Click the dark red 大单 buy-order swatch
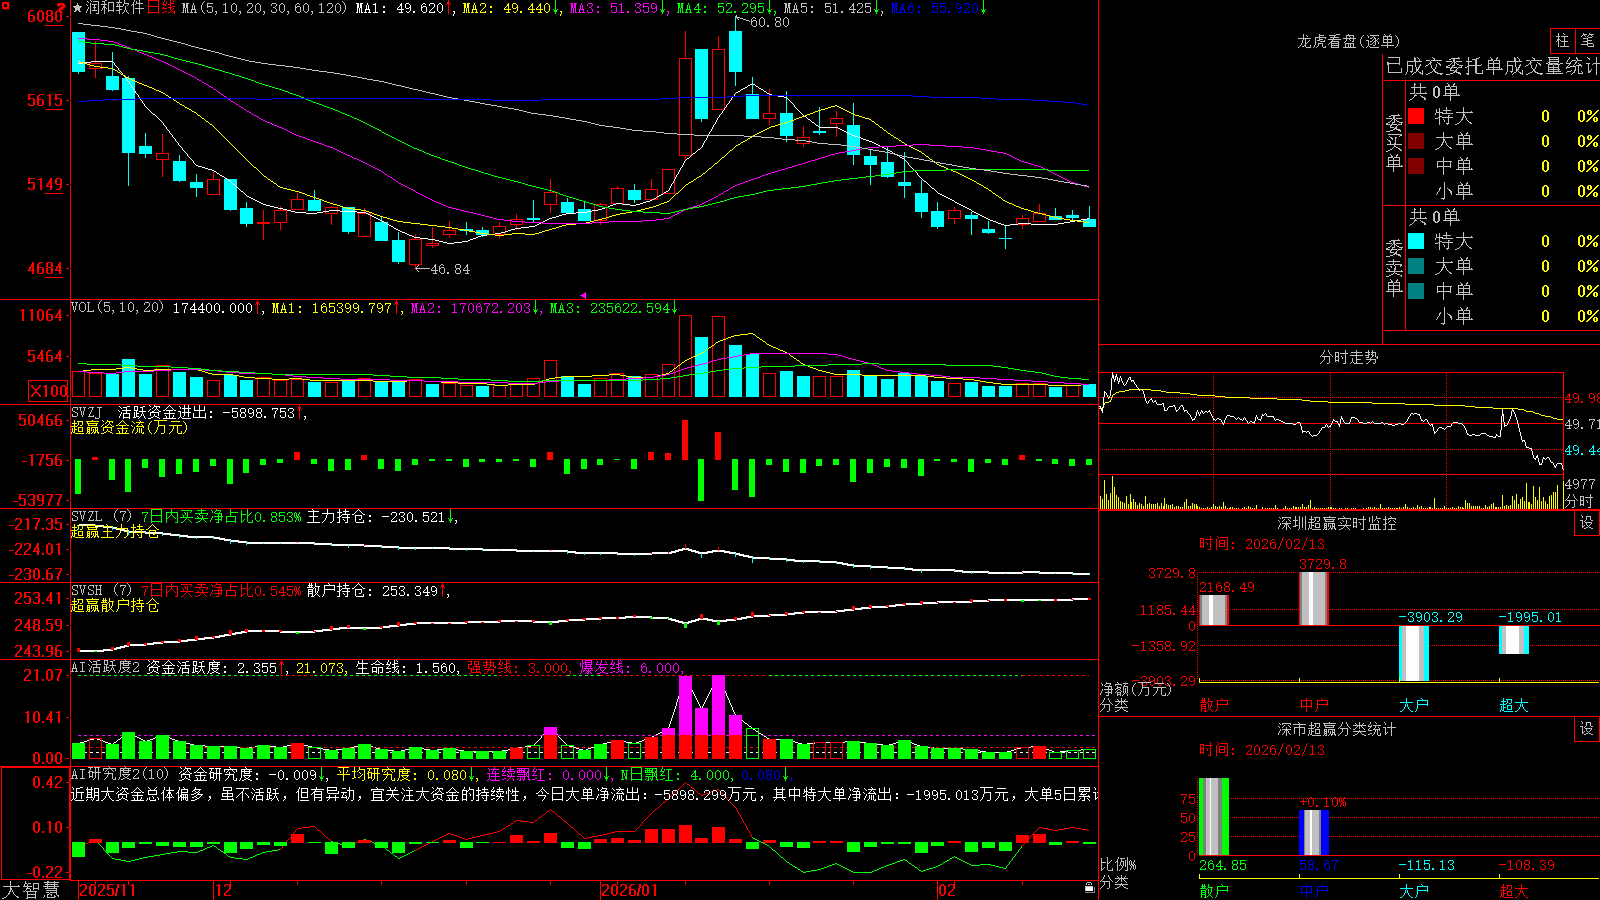The image size is (1600, 900). click(x=1416, y=141)
